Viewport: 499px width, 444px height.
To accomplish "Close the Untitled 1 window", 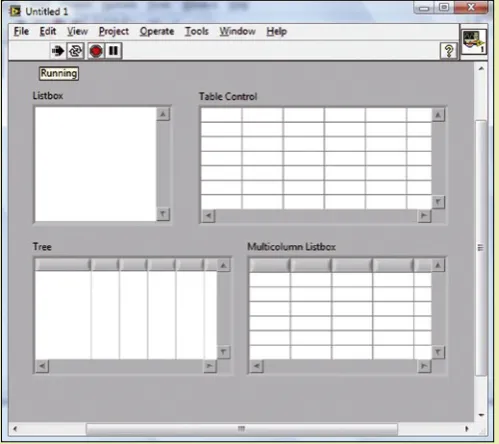I will pos(471,7).
